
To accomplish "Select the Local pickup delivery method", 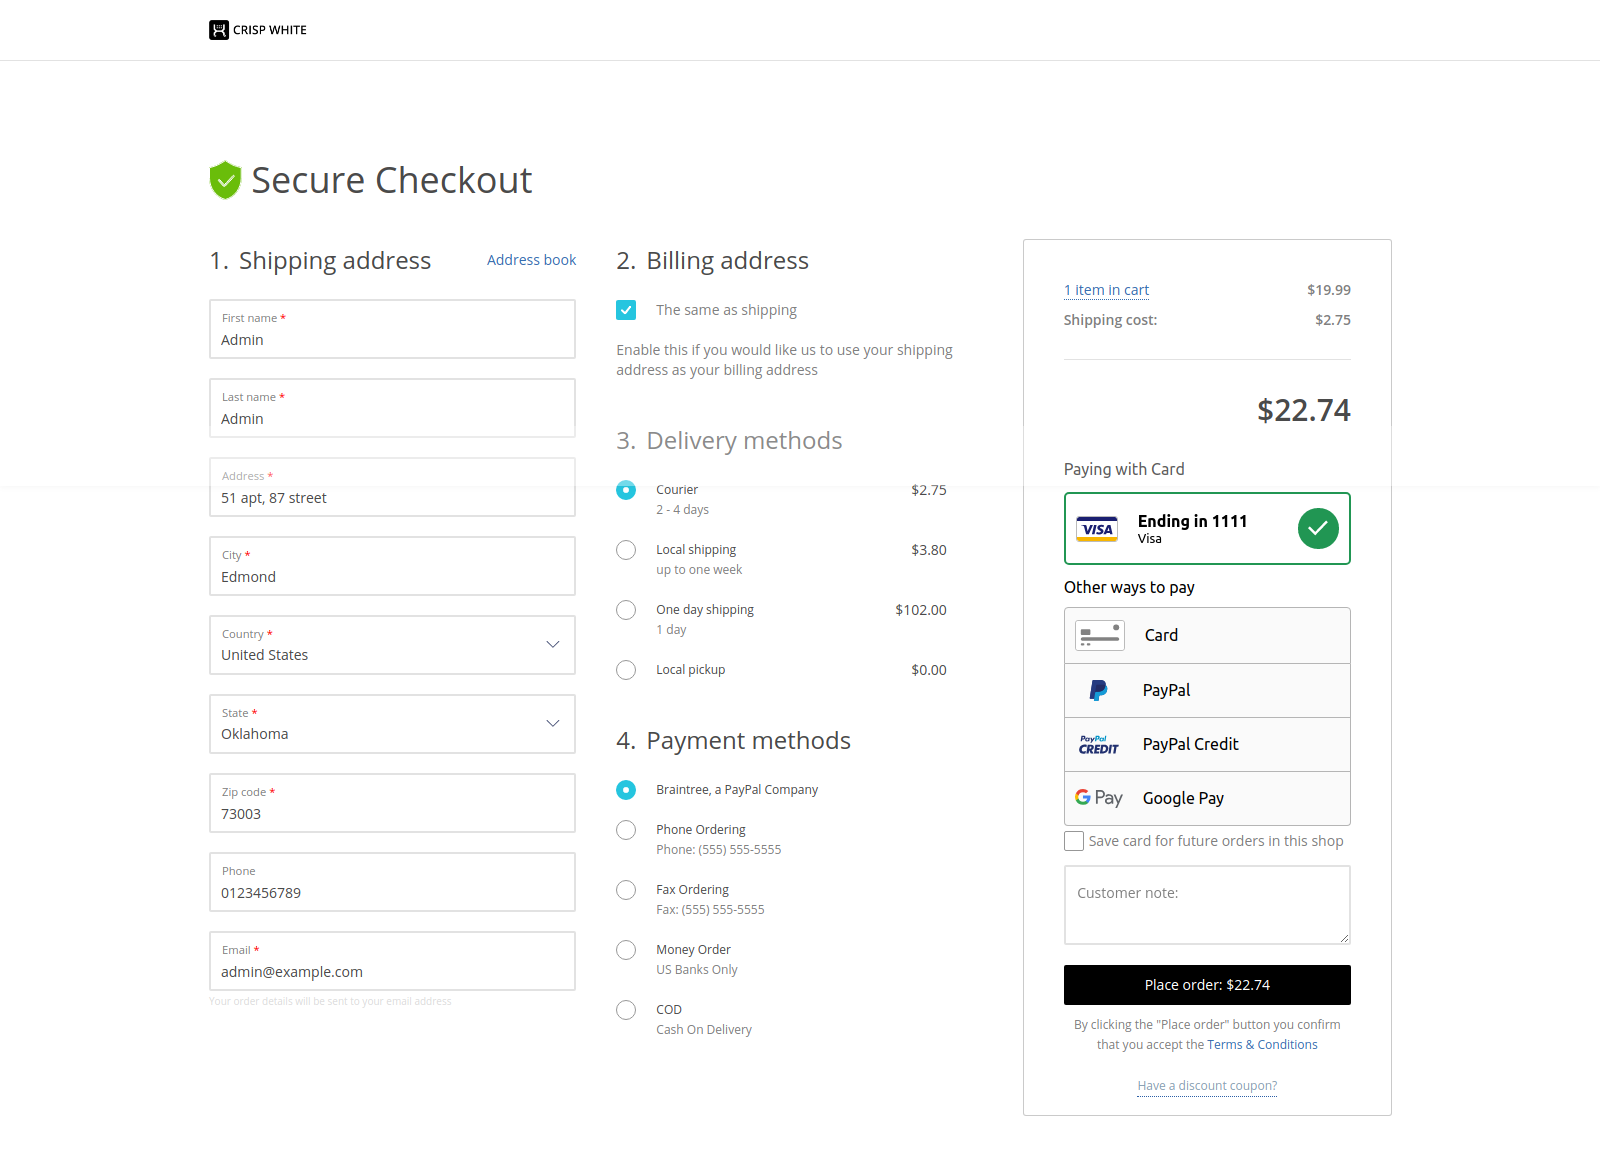I will [x=626, y=669].
